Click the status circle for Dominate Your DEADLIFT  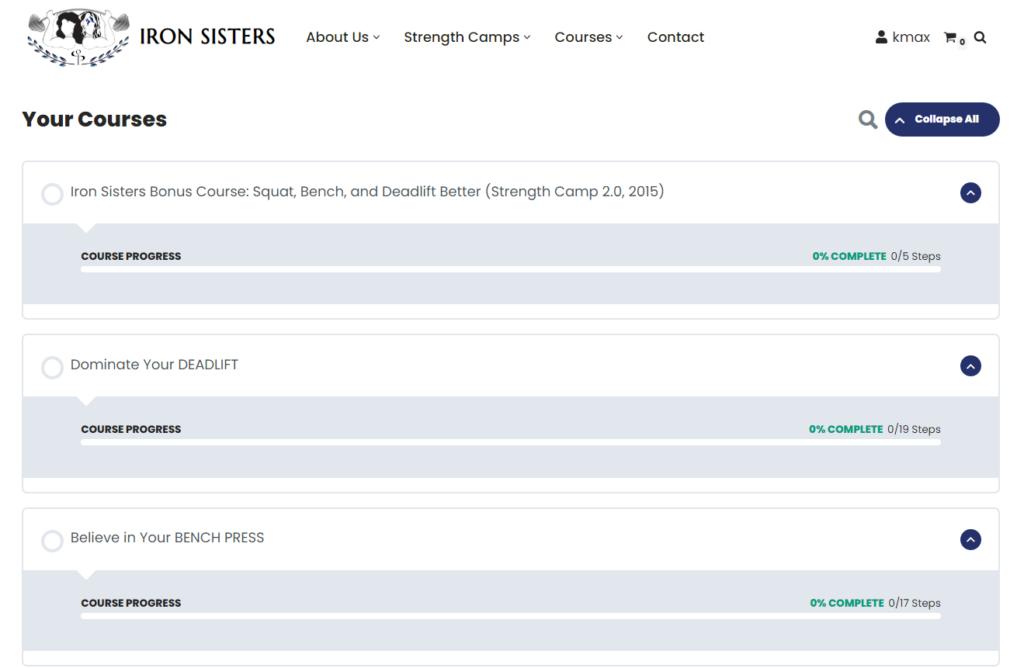click(52, 368)
